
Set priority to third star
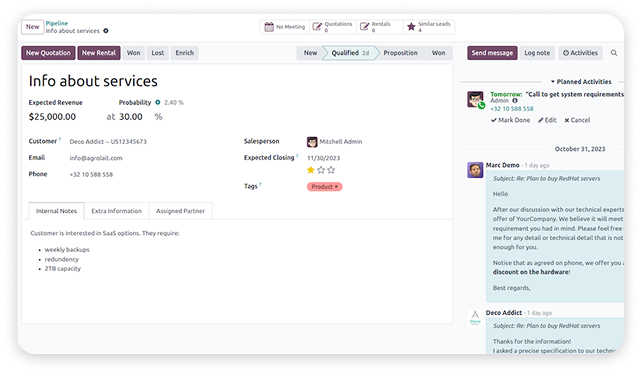click(x=331, y=170)
